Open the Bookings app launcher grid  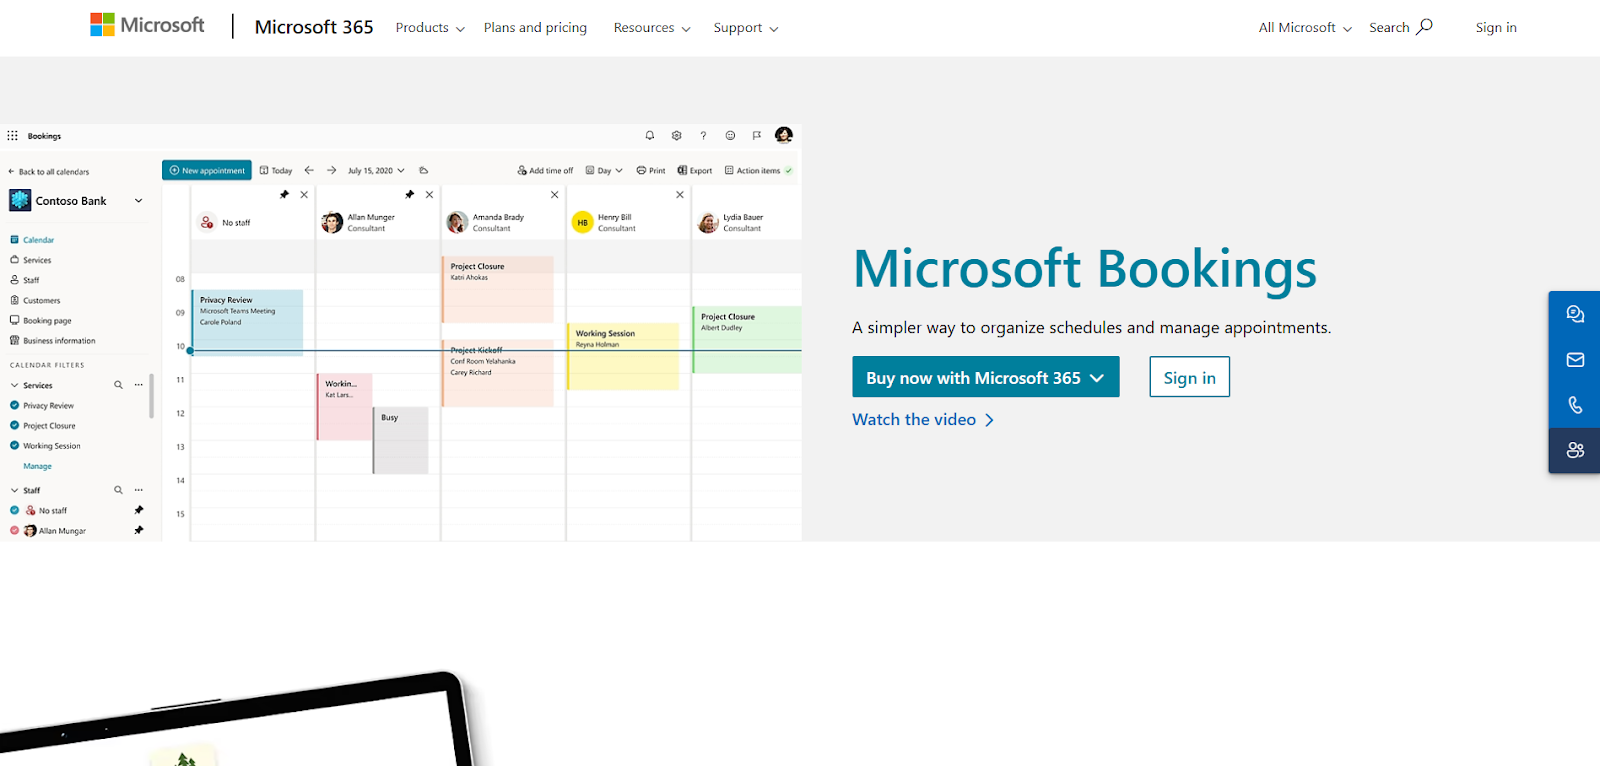click(x=12, y=136)
